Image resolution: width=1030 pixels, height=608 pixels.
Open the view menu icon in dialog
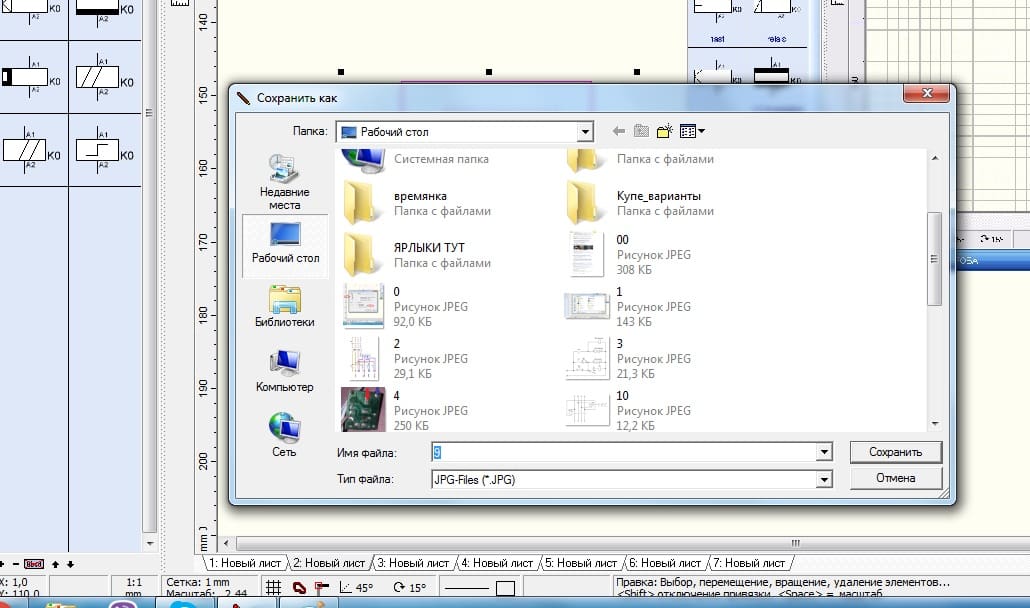click(x=692, y=131)
